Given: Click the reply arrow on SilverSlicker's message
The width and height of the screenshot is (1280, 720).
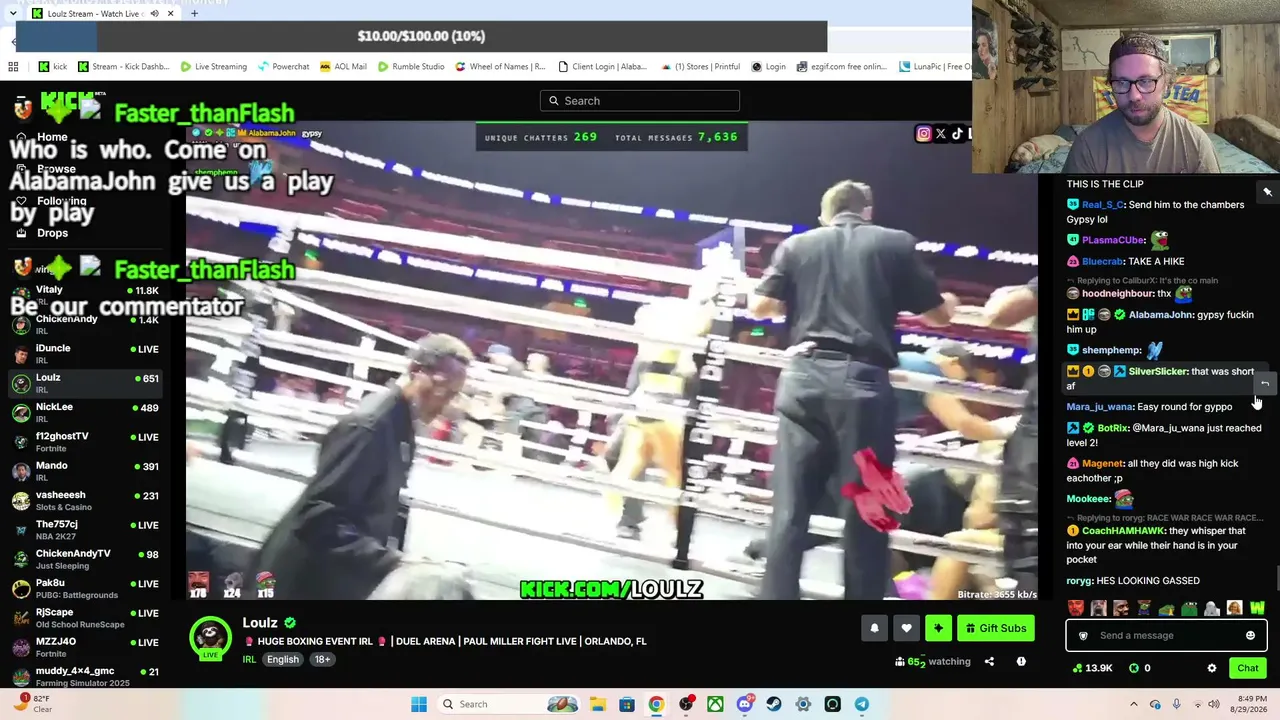Looking at the screenshot, I should point(1265,384).
